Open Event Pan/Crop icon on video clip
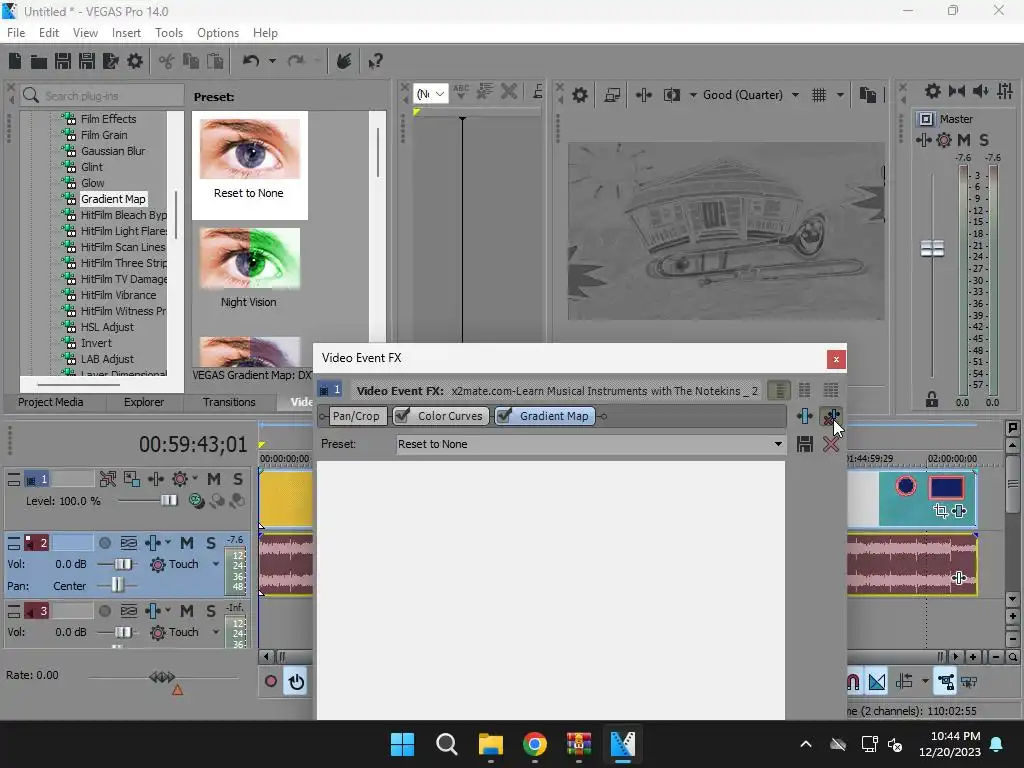 tap(940, 511)
